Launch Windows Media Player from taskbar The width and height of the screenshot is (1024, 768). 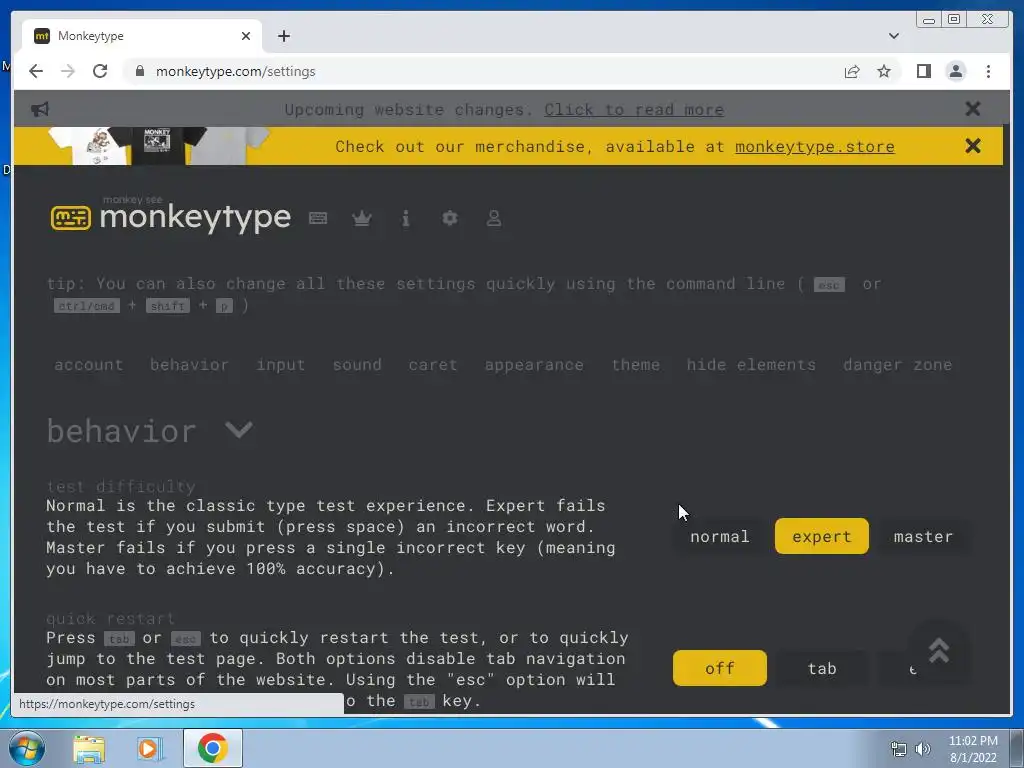[150, 748]
